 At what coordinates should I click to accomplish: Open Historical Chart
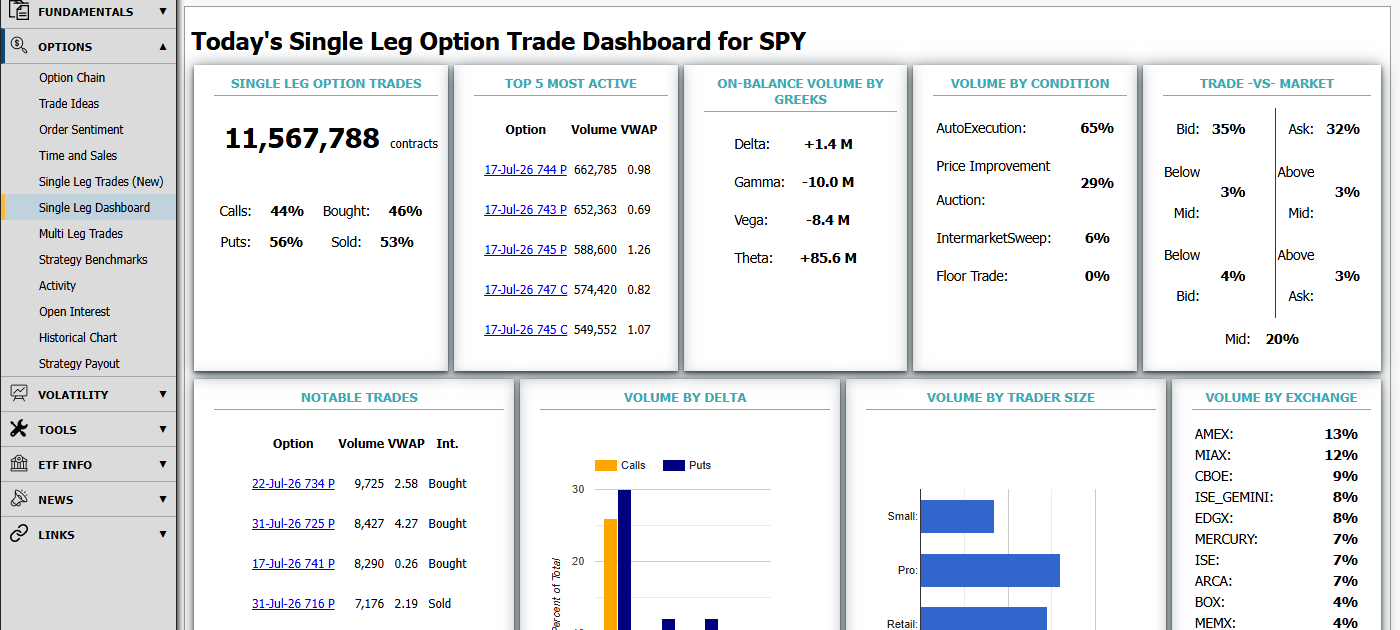78,338
